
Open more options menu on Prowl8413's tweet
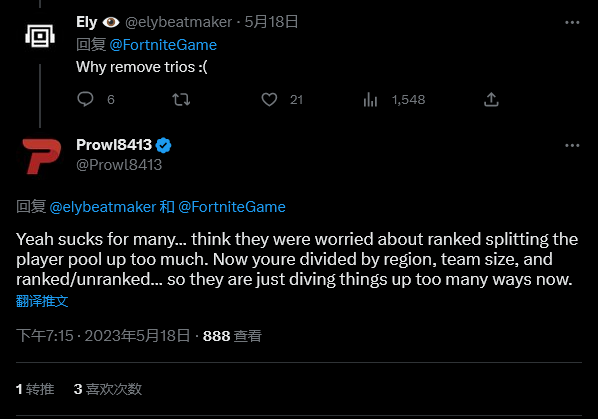572,145
